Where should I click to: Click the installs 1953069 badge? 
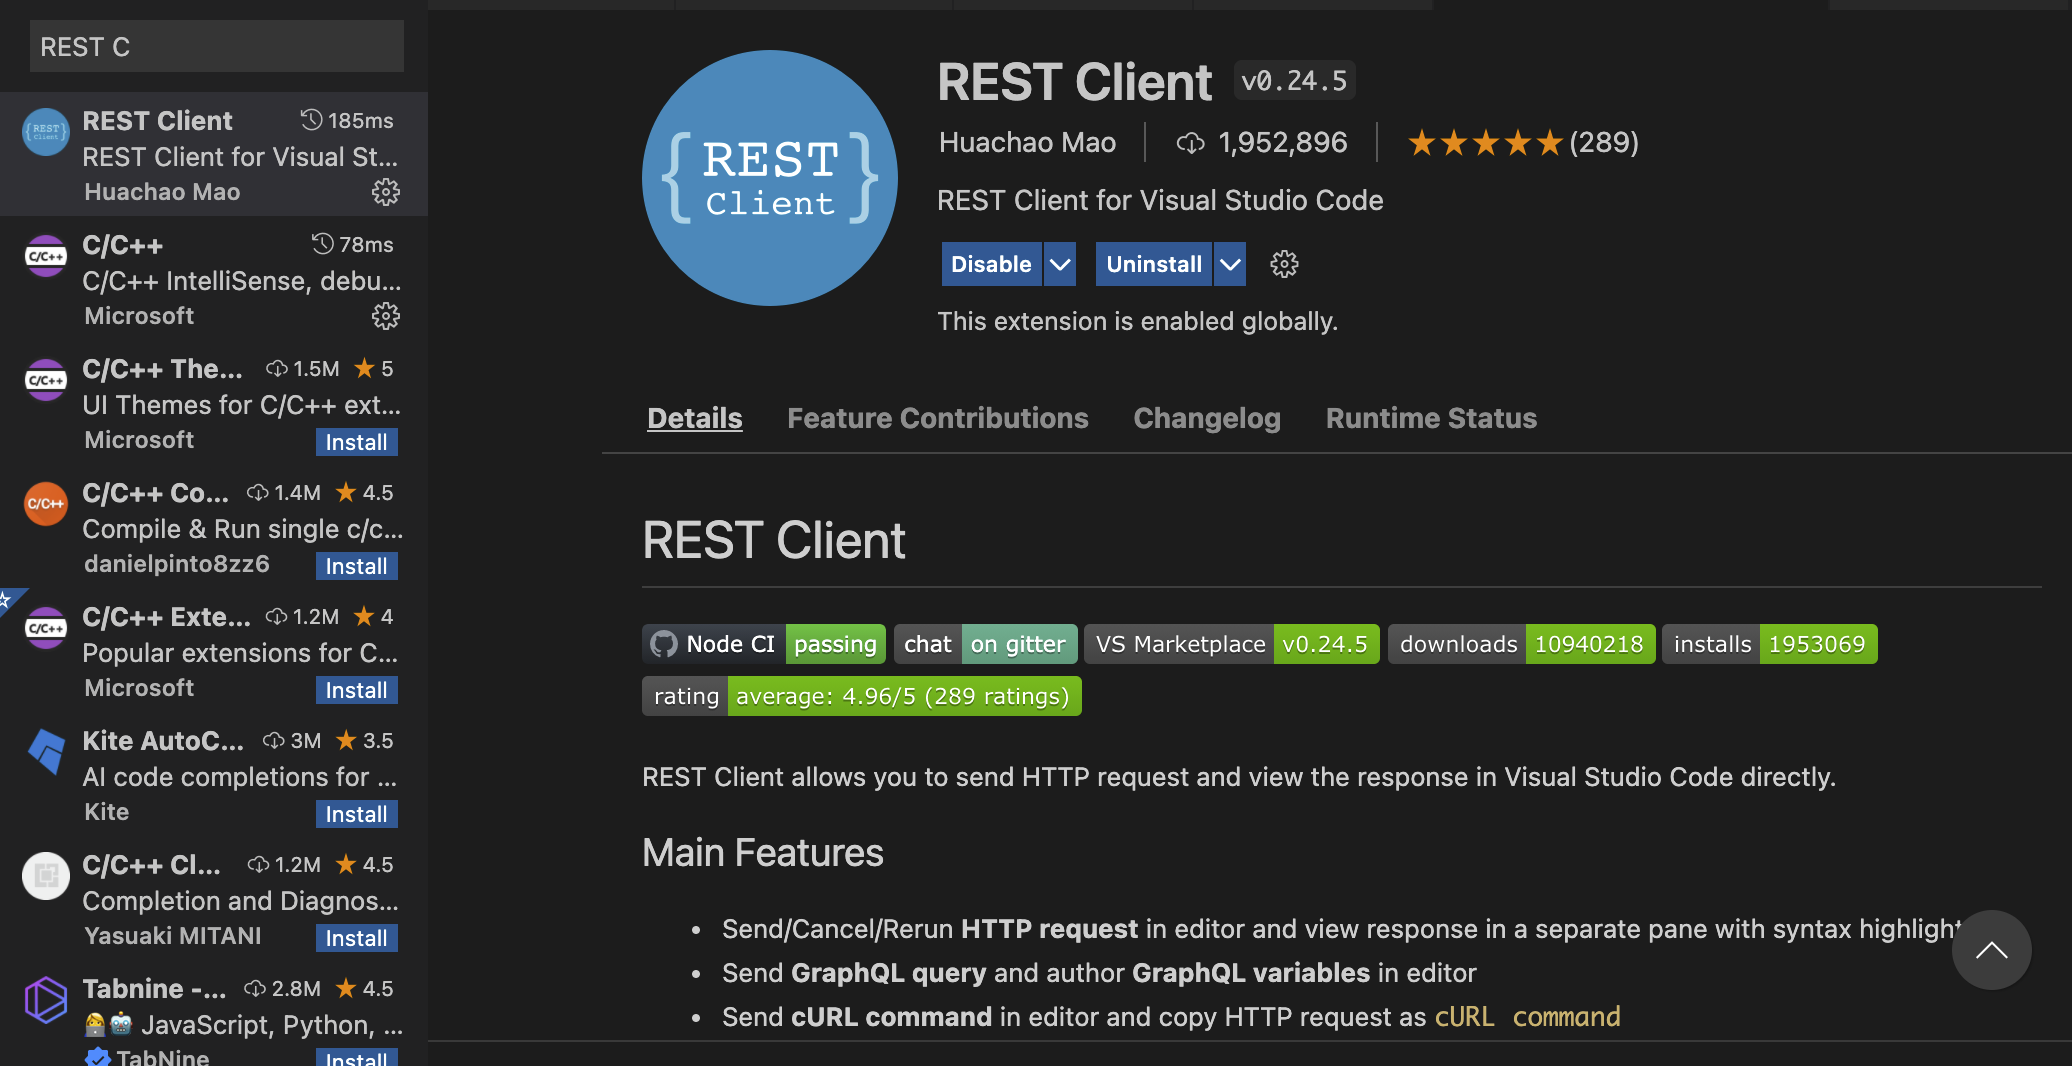point(1770,644)
